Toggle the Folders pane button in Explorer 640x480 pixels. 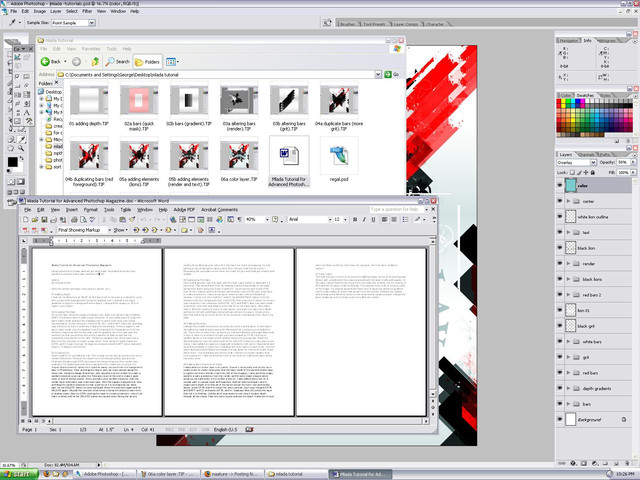(x=147, y=62)
